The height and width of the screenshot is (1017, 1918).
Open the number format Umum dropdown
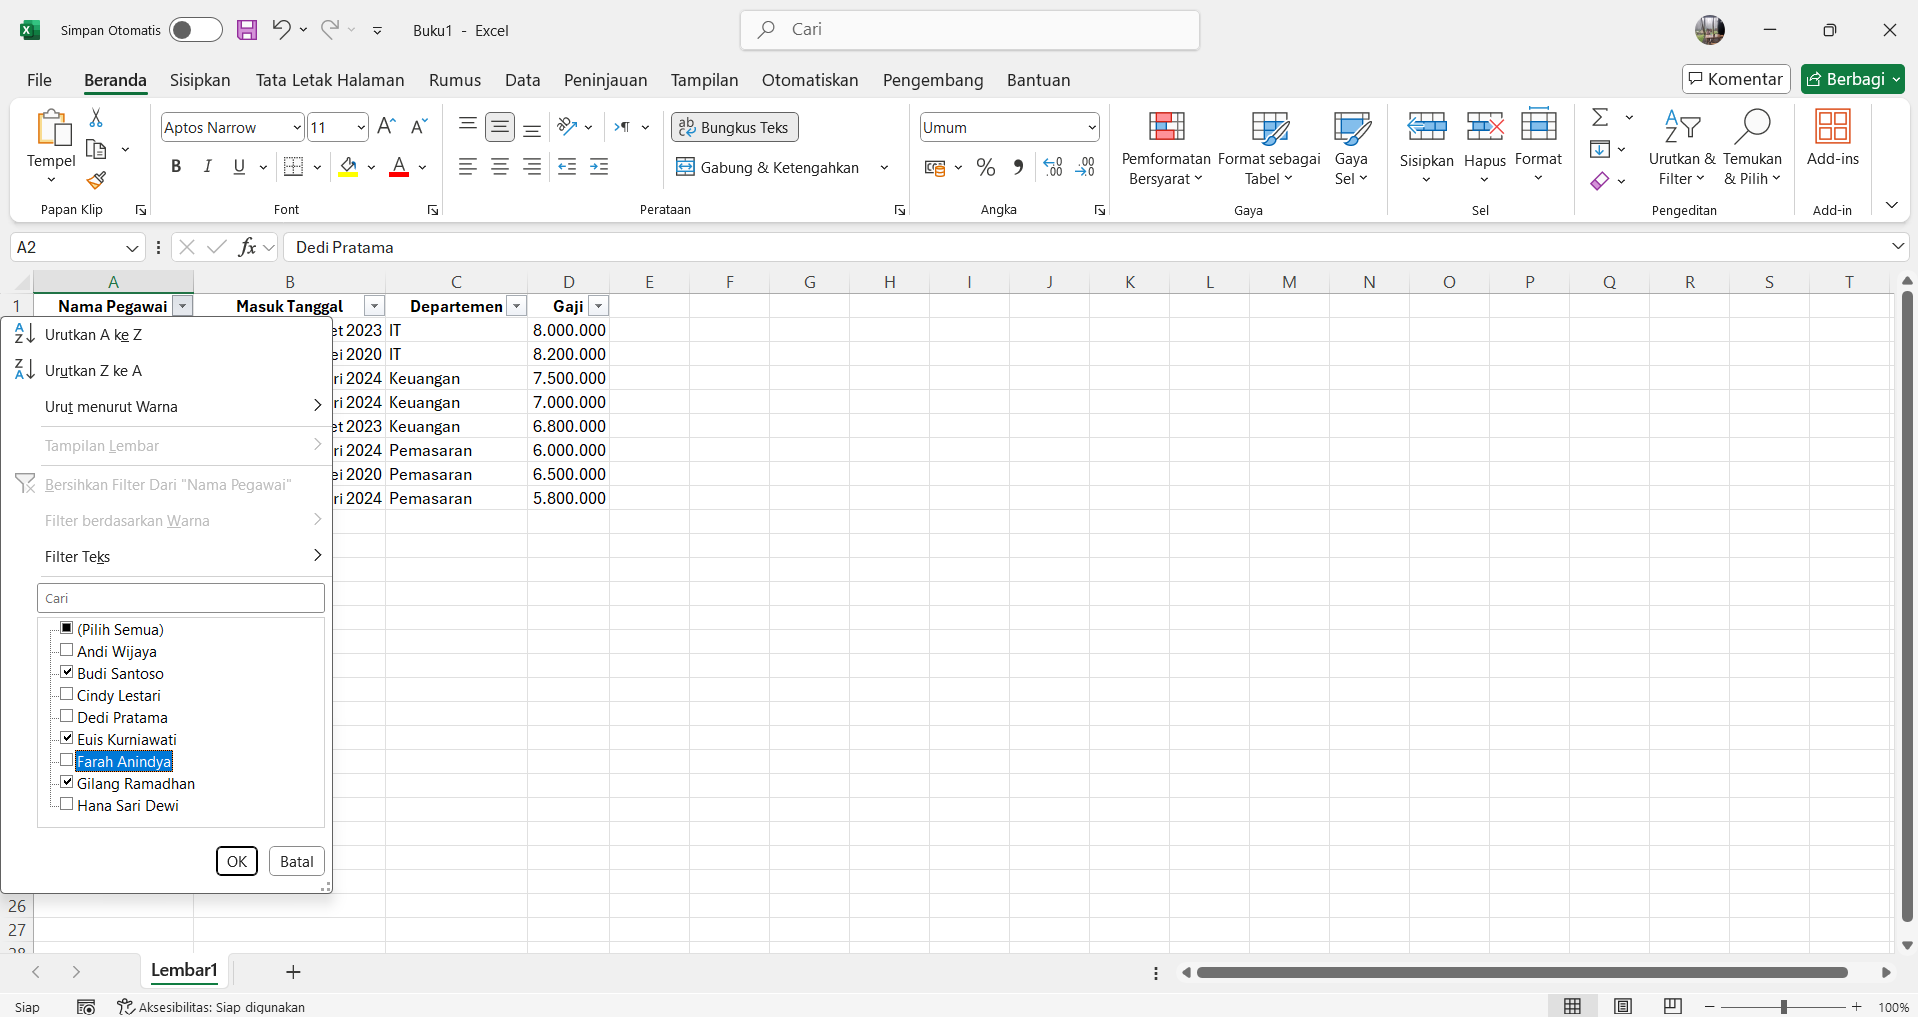[x=1091, y=127]
